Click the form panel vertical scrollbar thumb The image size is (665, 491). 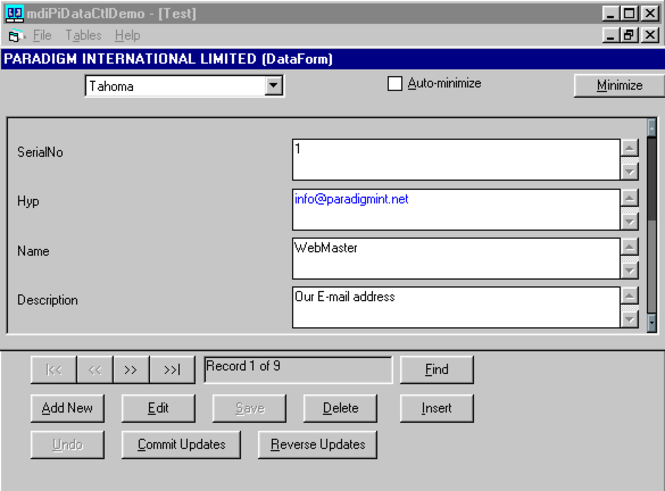652,179
